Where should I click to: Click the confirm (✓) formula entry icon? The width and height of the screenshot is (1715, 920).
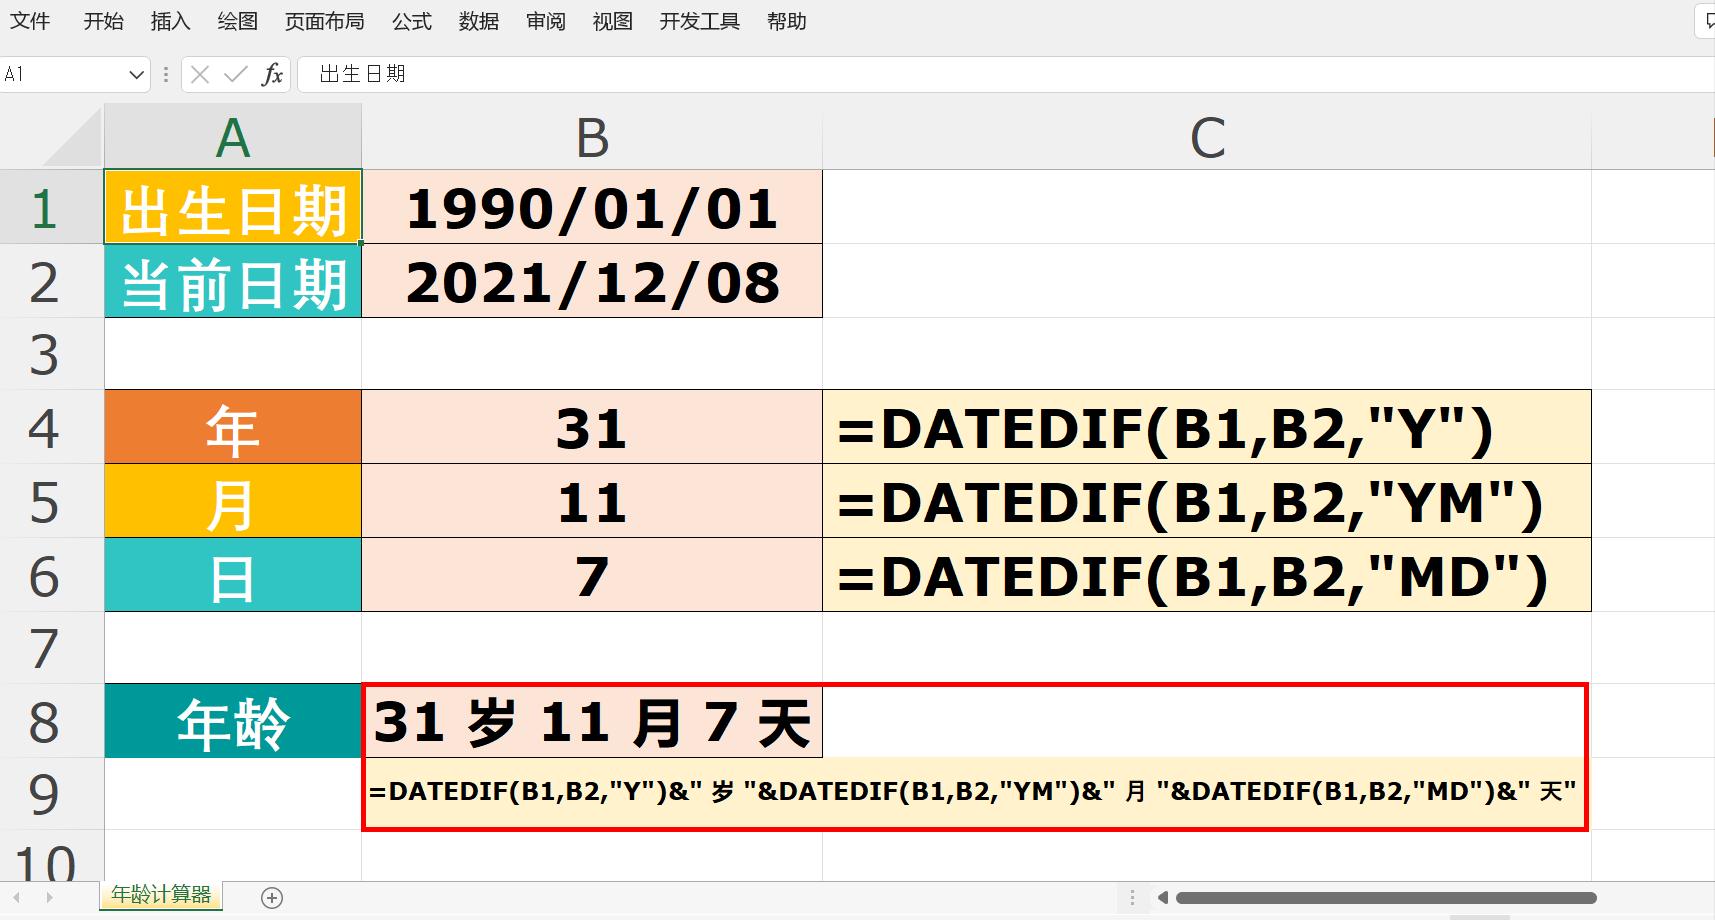(x=234, y=74)
